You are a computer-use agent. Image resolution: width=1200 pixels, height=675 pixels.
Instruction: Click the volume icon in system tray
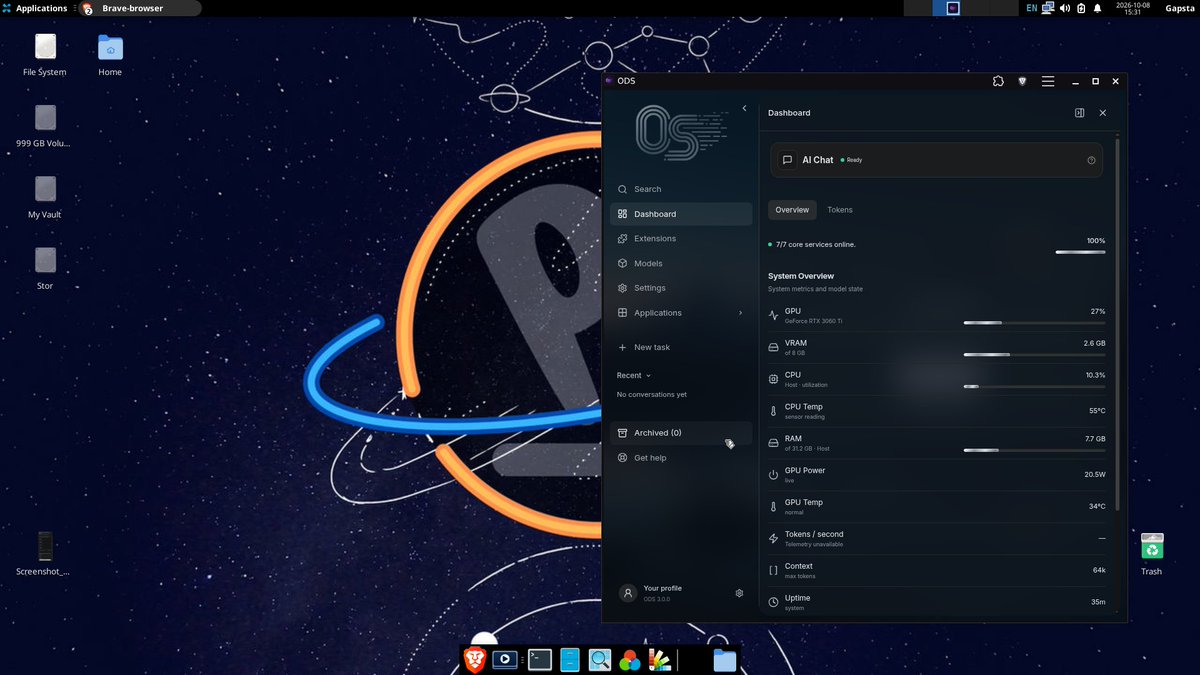coord(1065,8)
